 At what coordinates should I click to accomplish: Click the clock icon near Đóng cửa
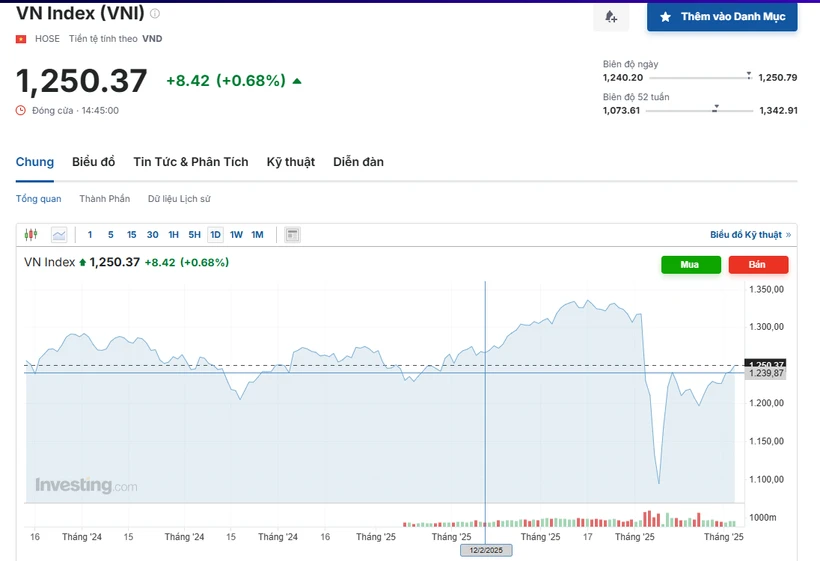pyautogui.click(x=20, y=110)
